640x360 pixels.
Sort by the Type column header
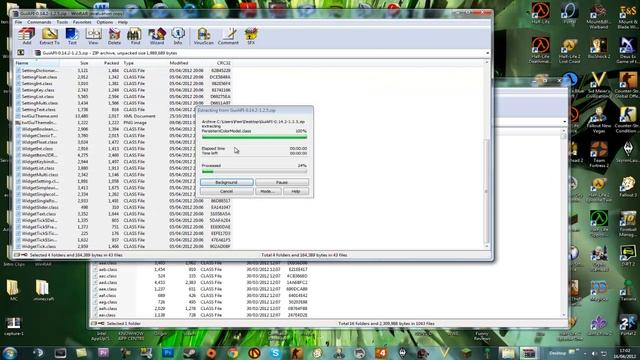[144, 63]
